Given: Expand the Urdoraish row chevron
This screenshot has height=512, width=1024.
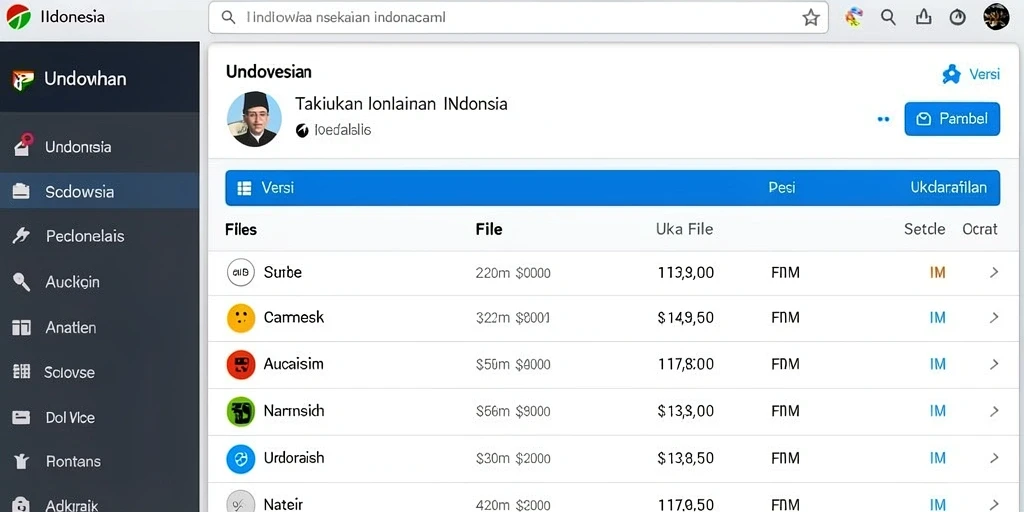Looking at the screenshot, I should point(994,458).
